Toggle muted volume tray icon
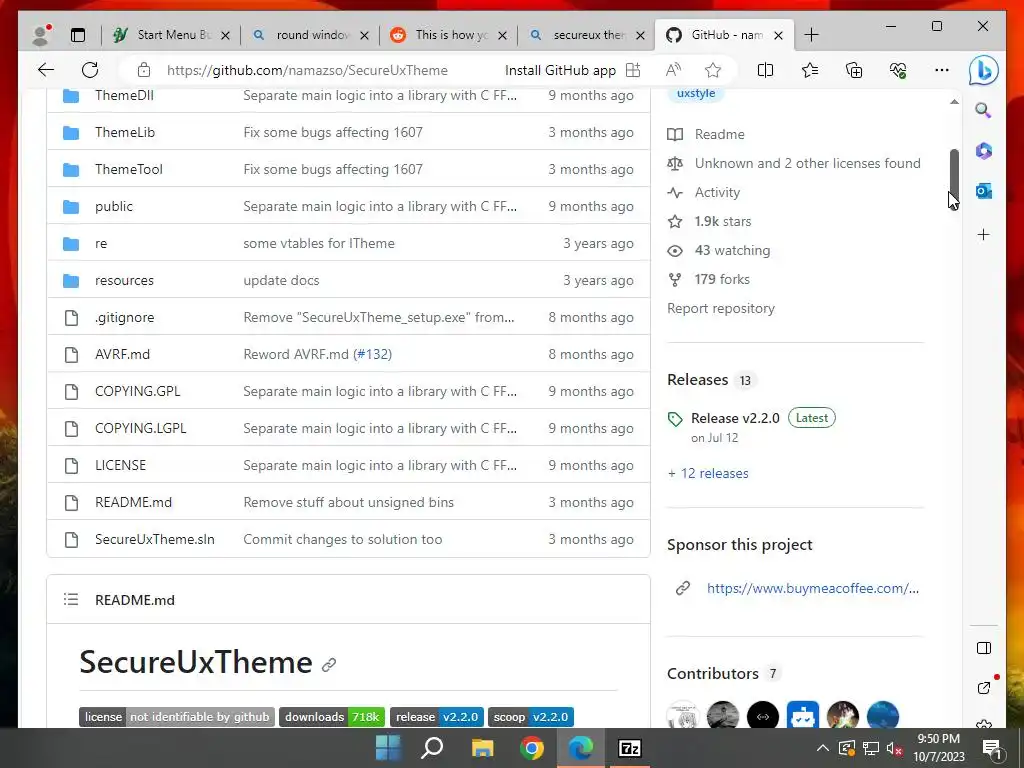Image resolution: width=1024 pixels, height=768 pixels. [895, 749]
